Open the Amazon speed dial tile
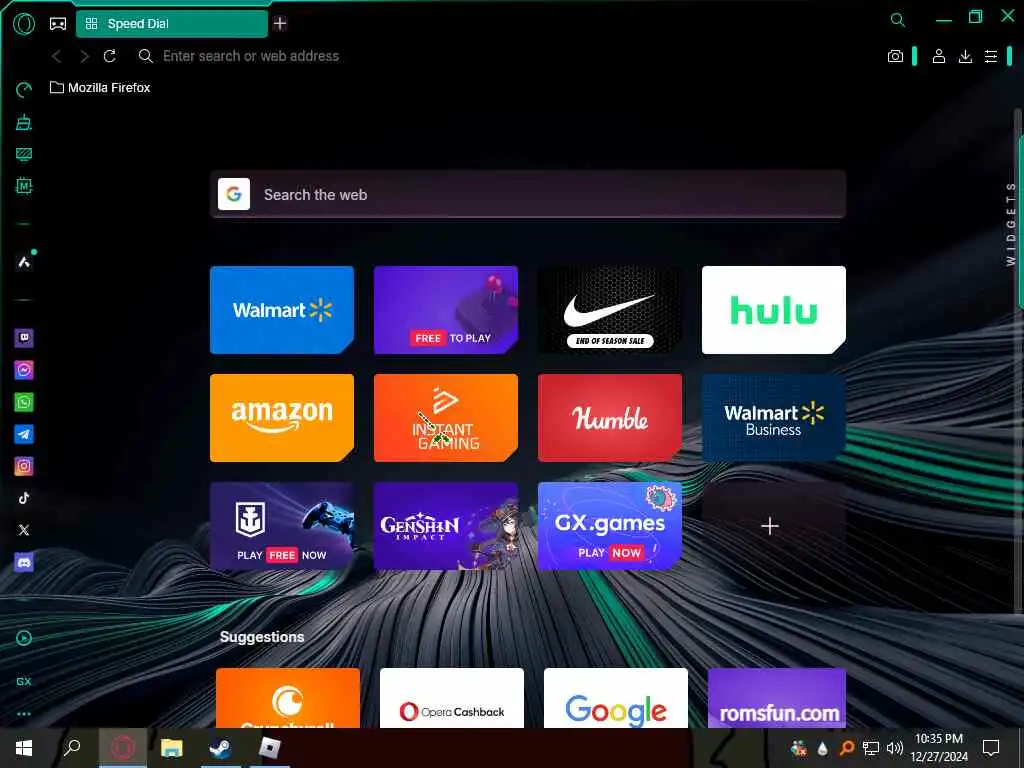 click(282, 418)
